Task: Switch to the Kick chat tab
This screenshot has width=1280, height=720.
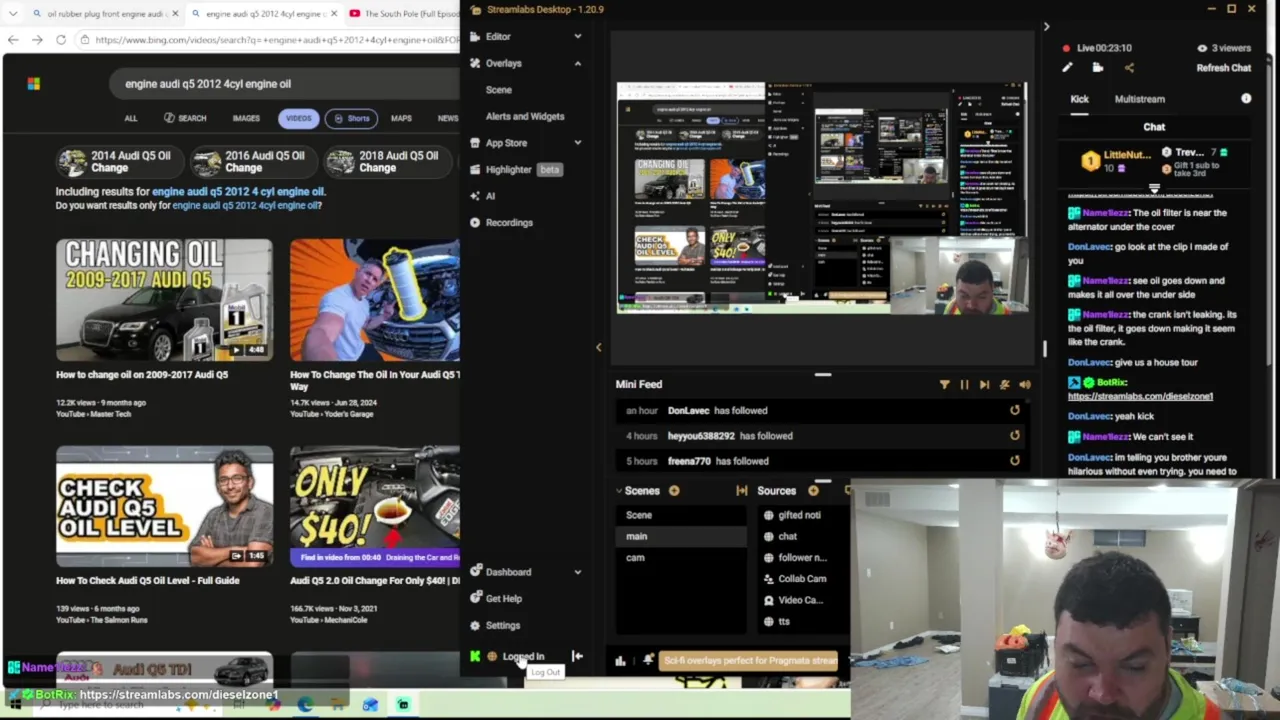Action: click(1079, 99)
